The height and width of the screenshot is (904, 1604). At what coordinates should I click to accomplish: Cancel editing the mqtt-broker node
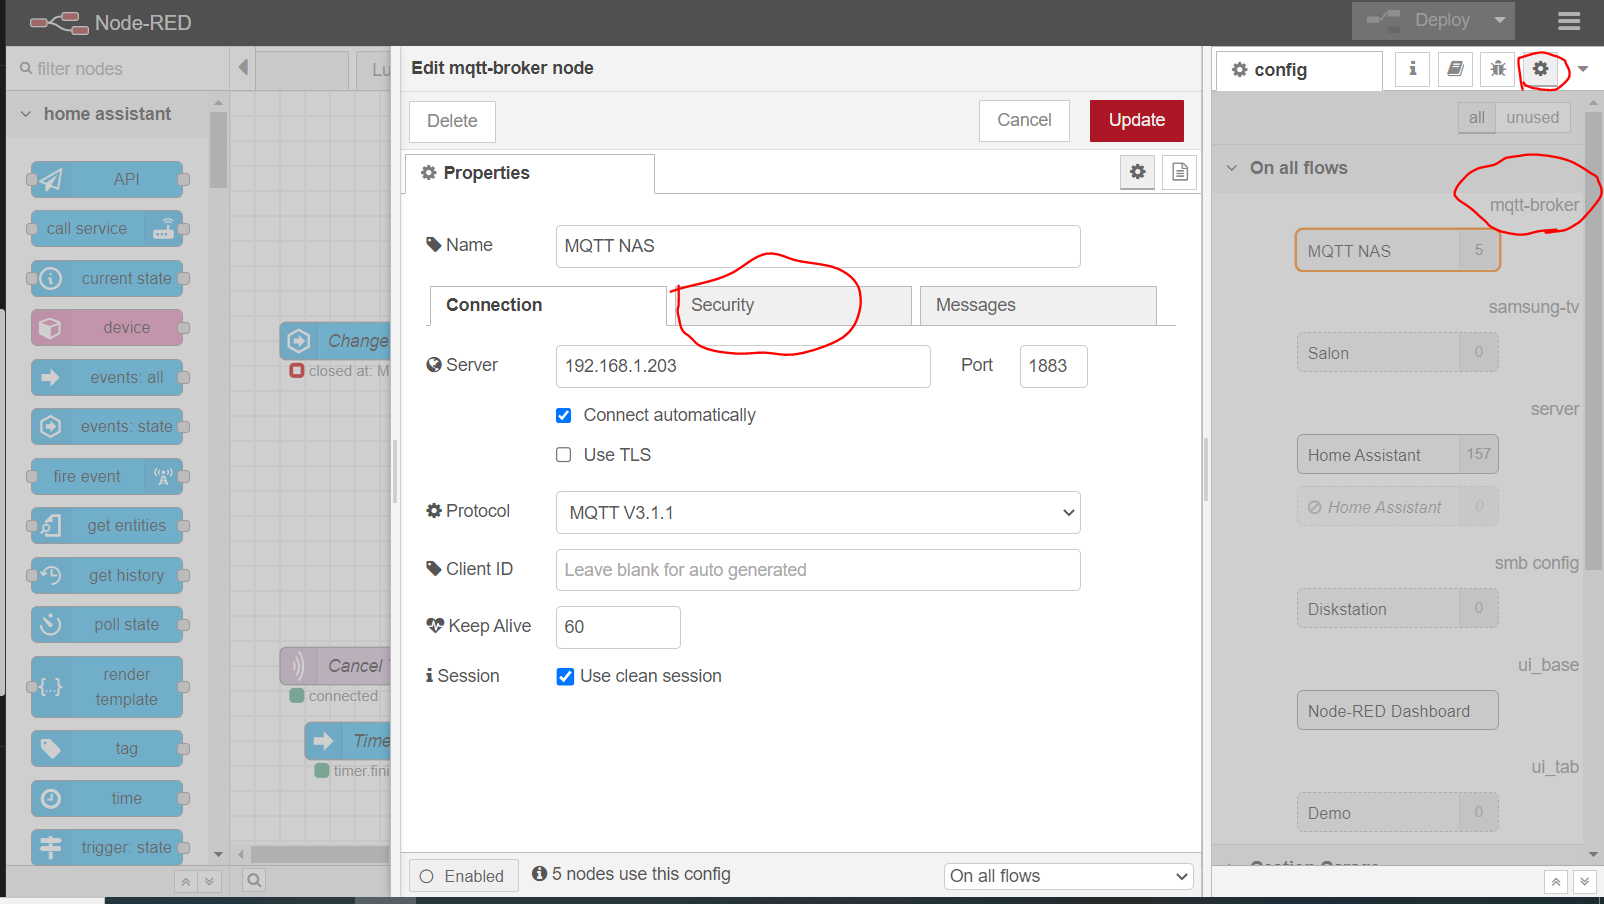pos(1024,120)
